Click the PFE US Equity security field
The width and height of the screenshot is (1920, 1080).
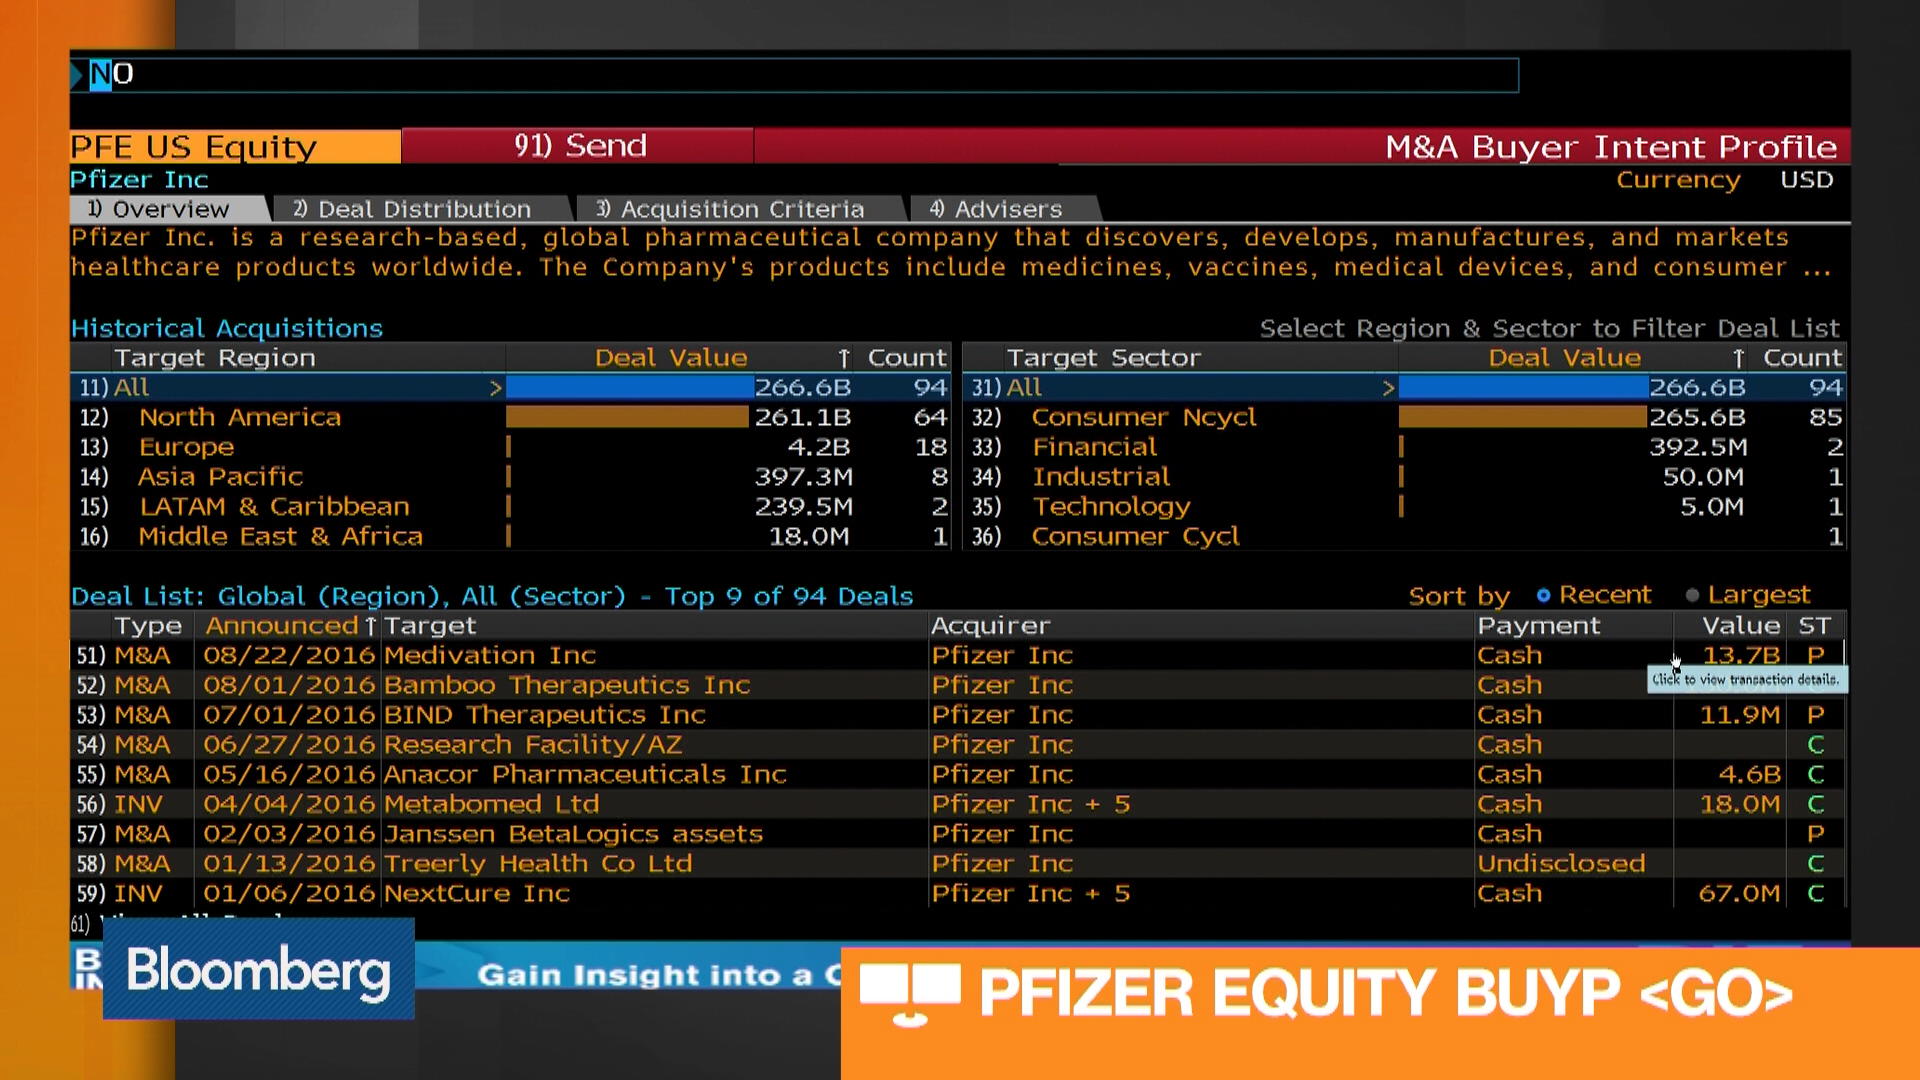click(x=193, y=146)
